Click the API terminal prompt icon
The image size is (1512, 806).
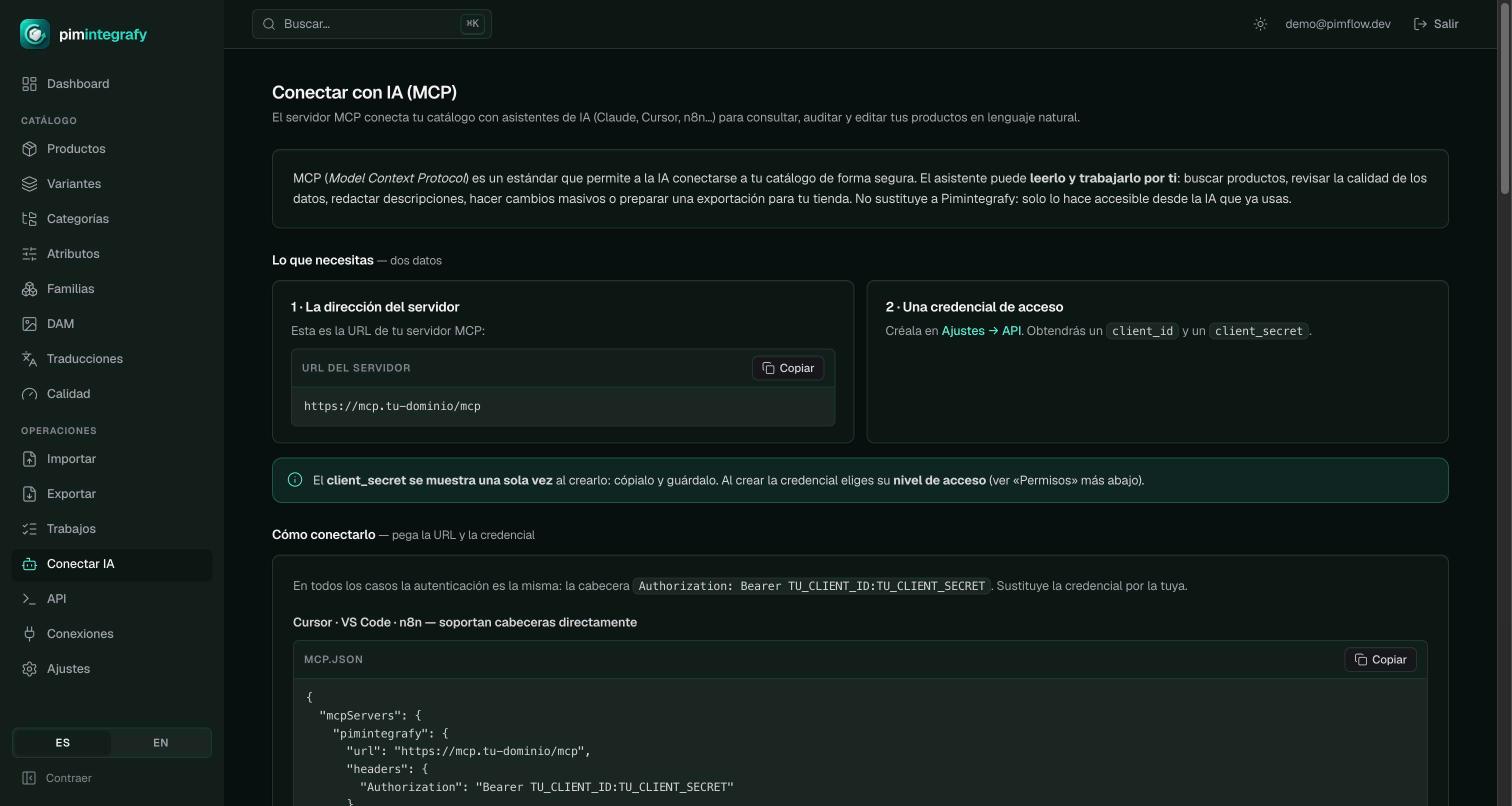[x=29, y=599]
